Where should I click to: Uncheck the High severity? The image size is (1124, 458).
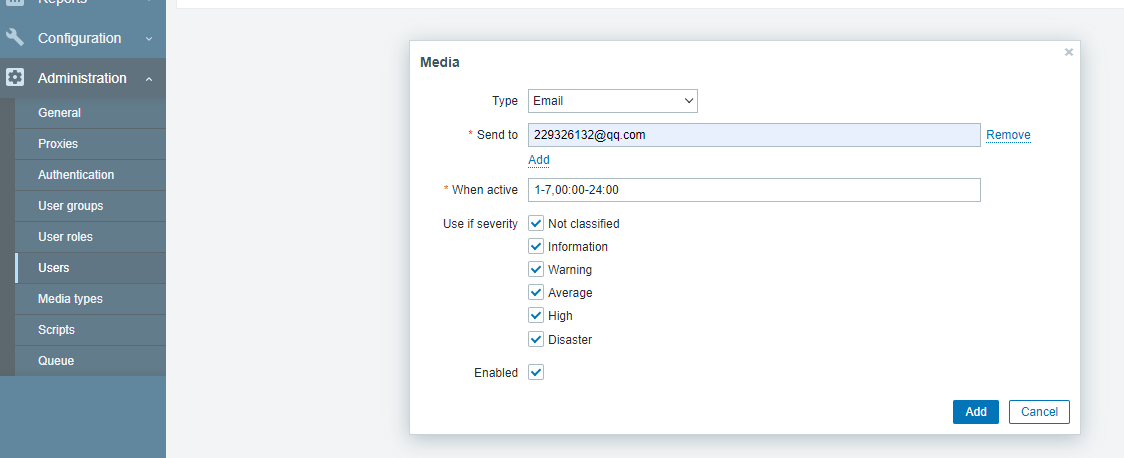click(536, 315)
